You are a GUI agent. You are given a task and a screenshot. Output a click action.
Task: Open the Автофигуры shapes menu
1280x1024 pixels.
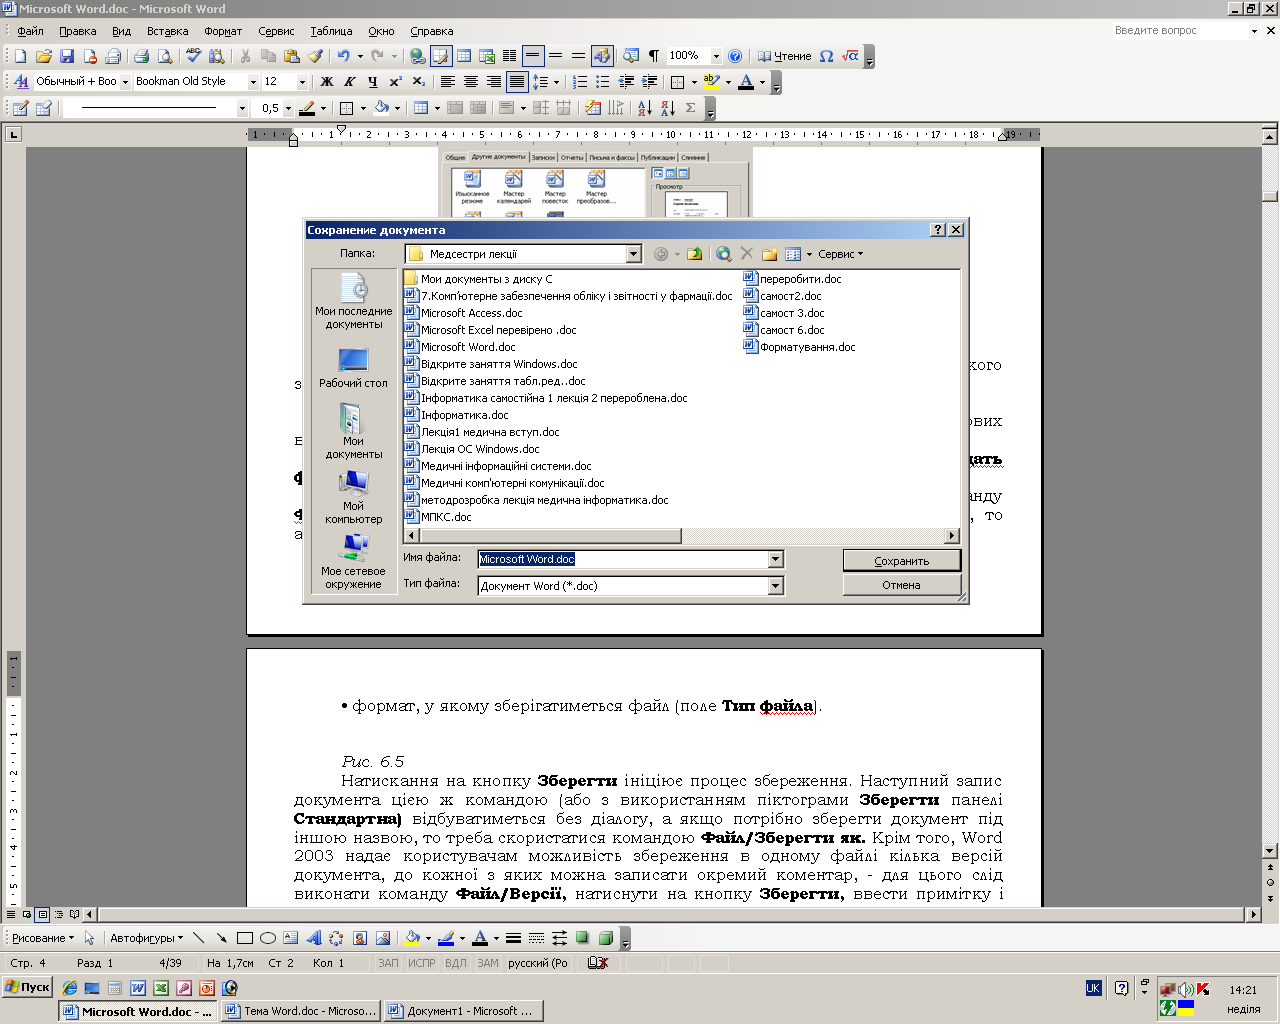pos(147,938)
